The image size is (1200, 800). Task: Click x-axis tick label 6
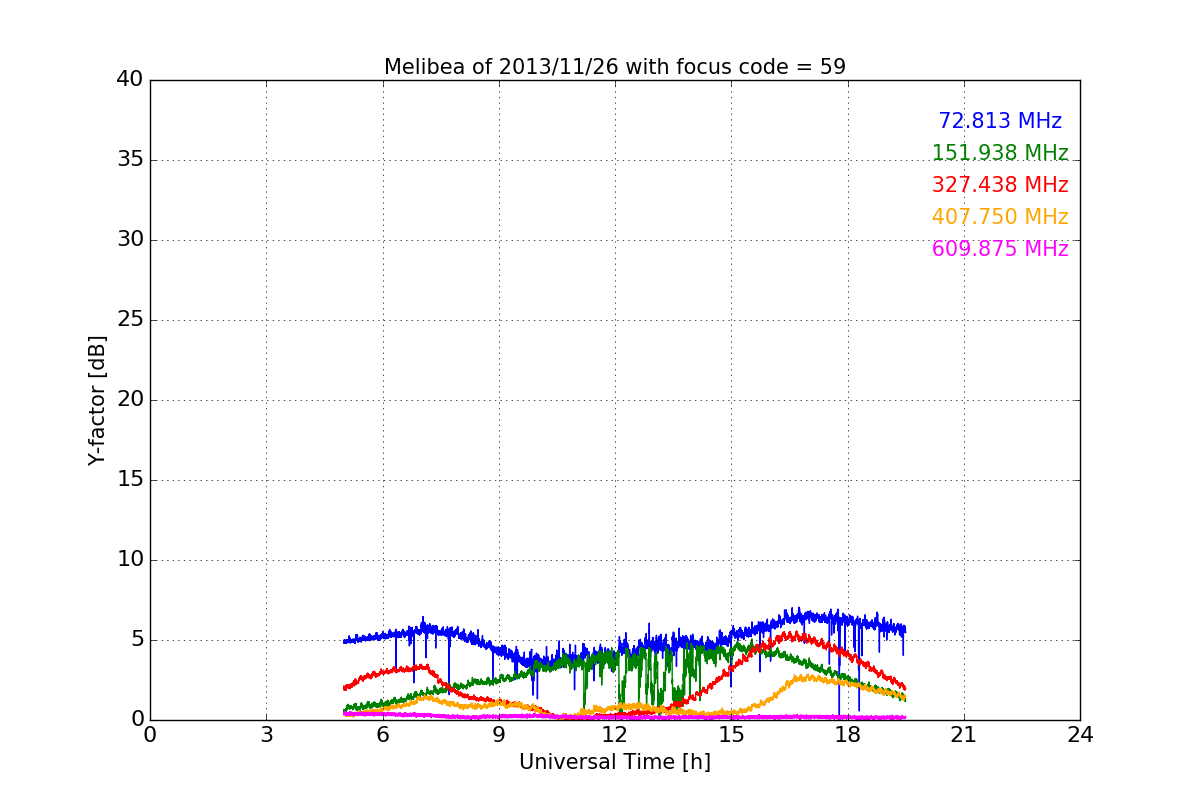tap(383, 735)
